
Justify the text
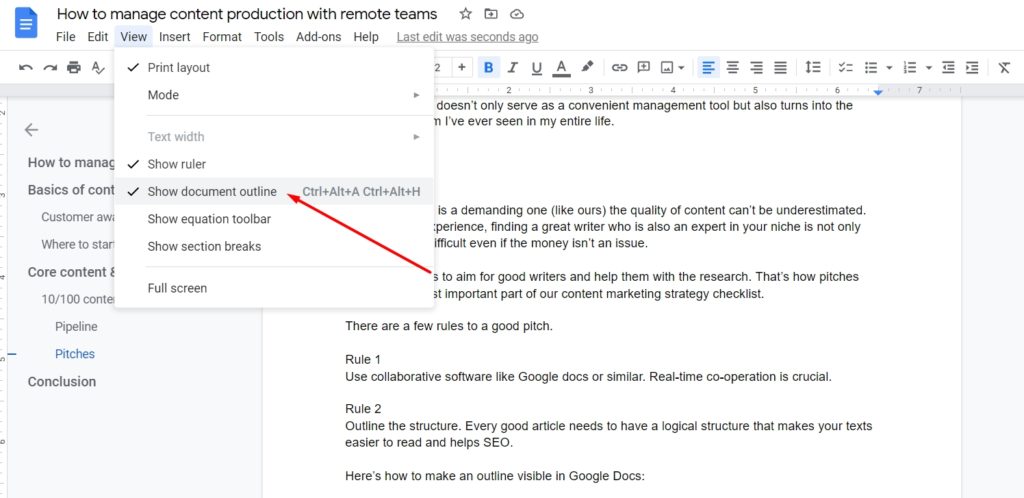pos(780,67)
